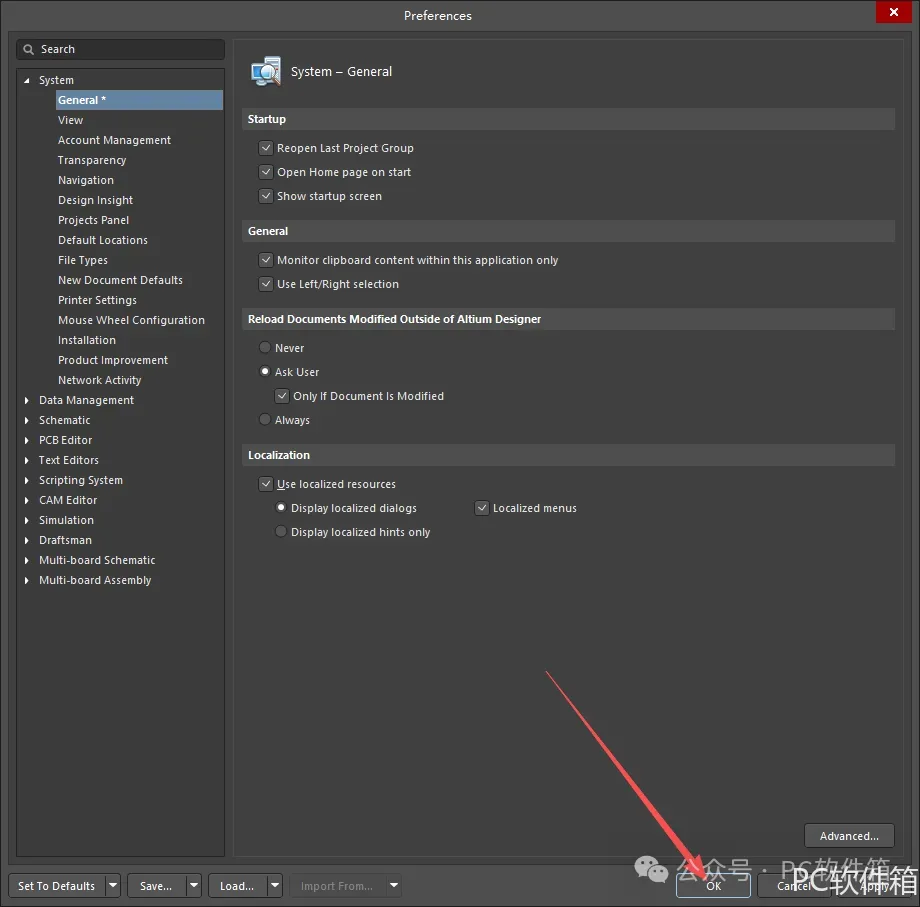Collapse the System tree node
Image resolution: width=920 pixels, height=907 pixels.
(x=26, y=80)
